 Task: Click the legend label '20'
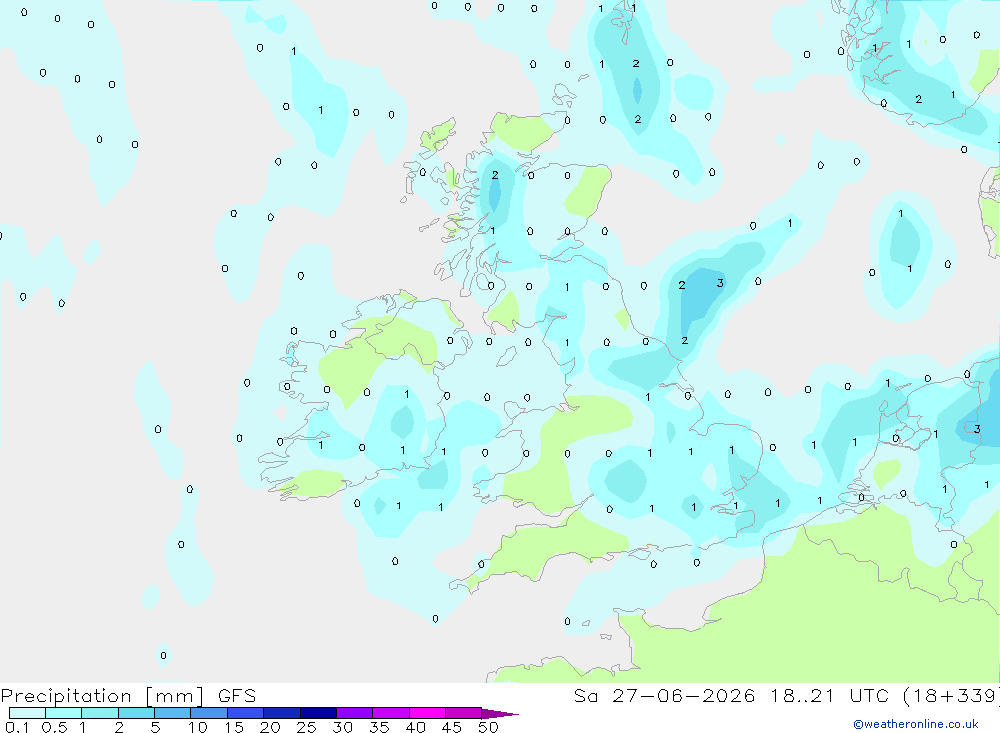point(270,727)
